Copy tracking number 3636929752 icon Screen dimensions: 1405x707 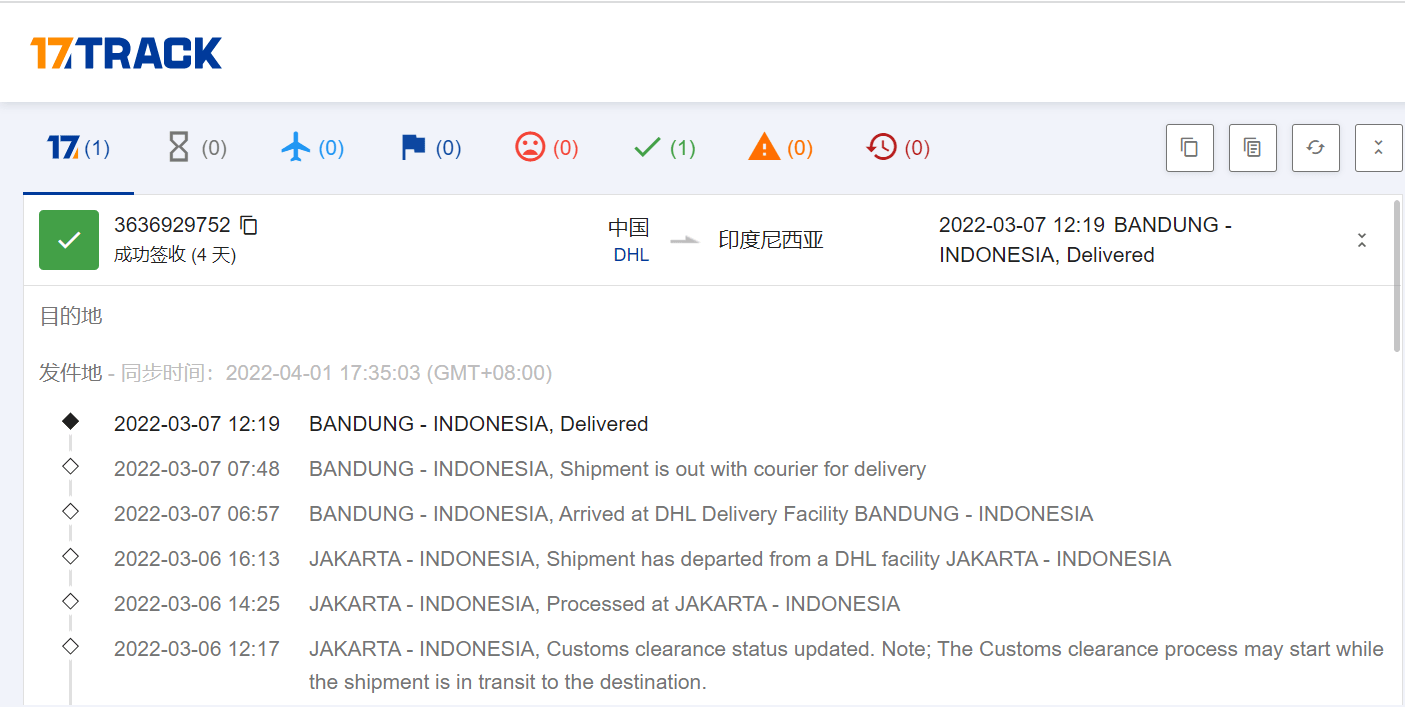point(249,226)
